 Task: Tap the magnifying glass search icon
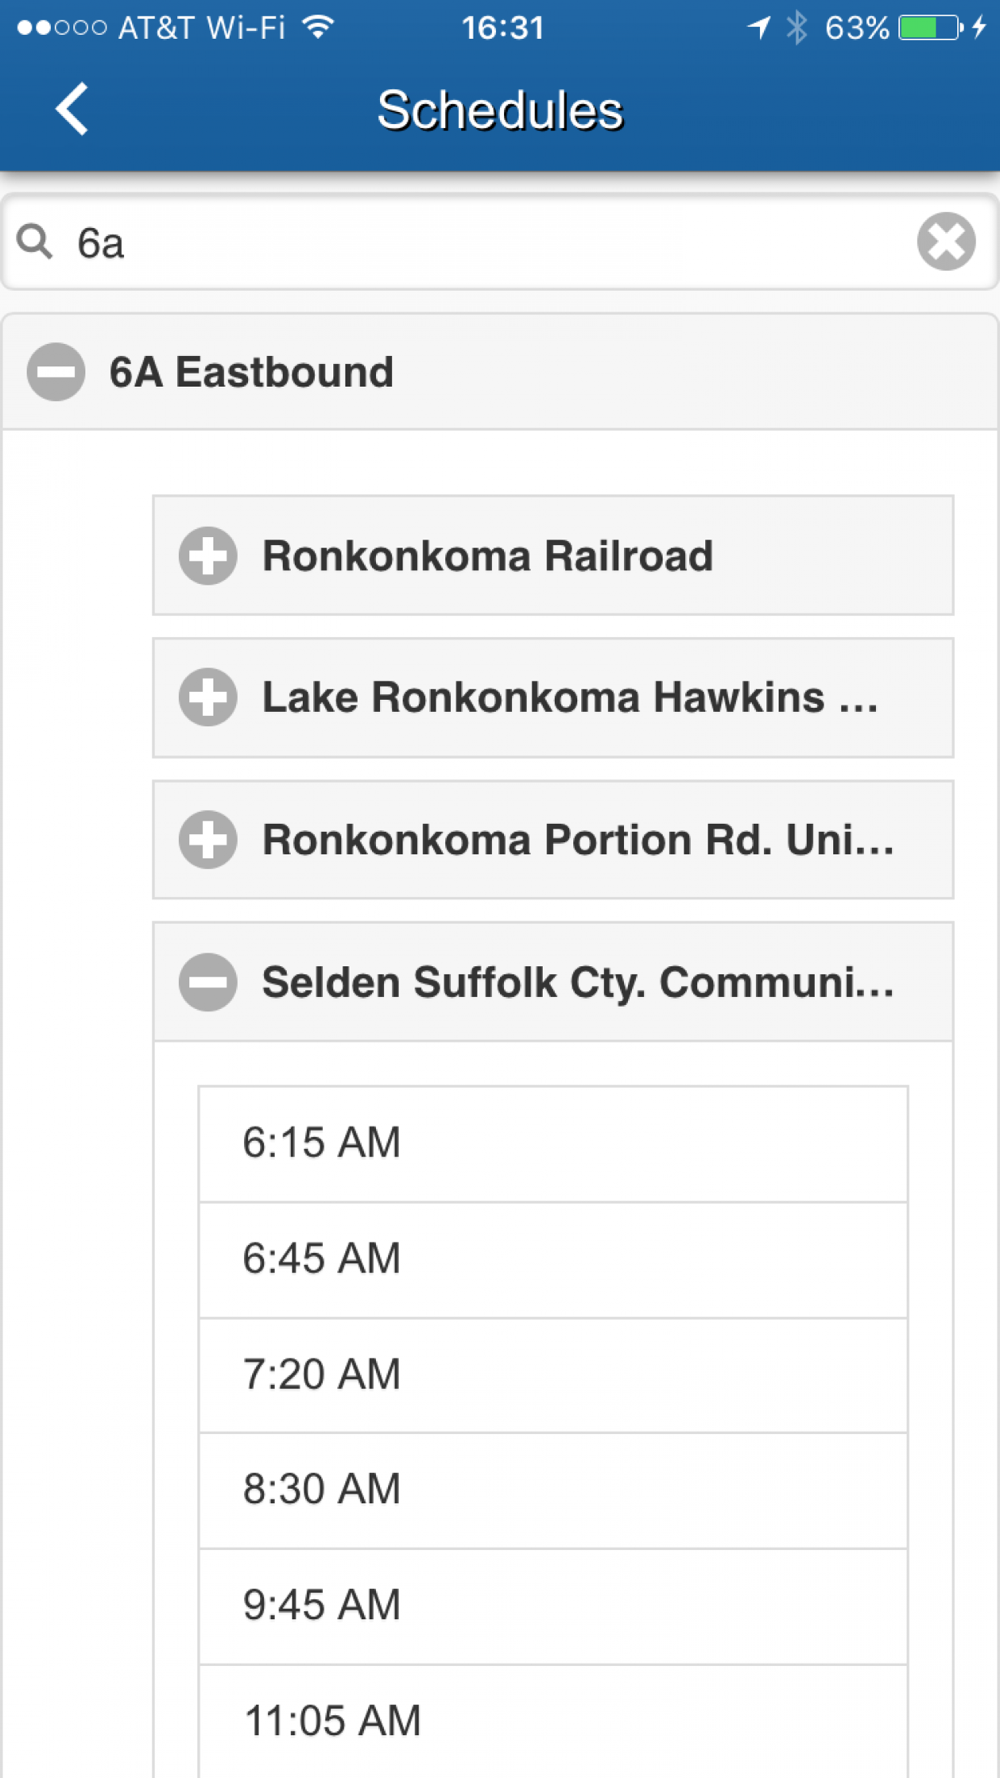tap(35, 241)
